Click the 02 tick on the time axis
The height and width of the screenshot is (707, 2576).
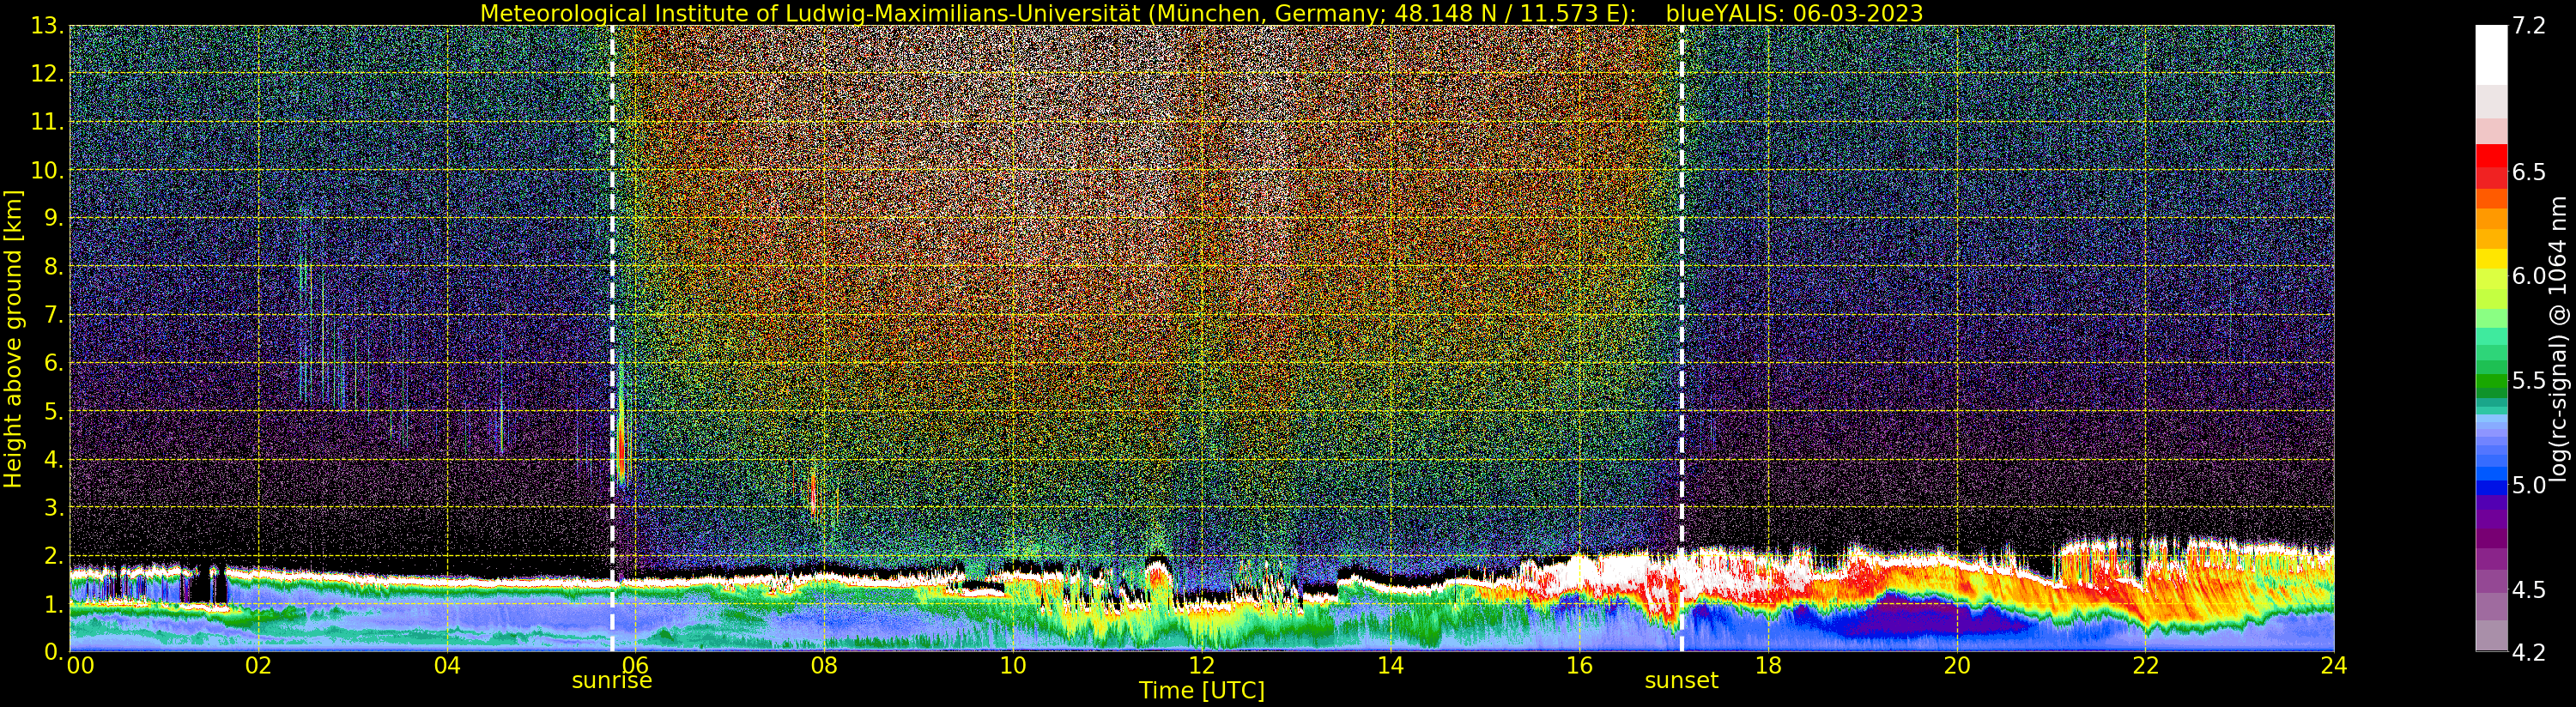[258, 666]
